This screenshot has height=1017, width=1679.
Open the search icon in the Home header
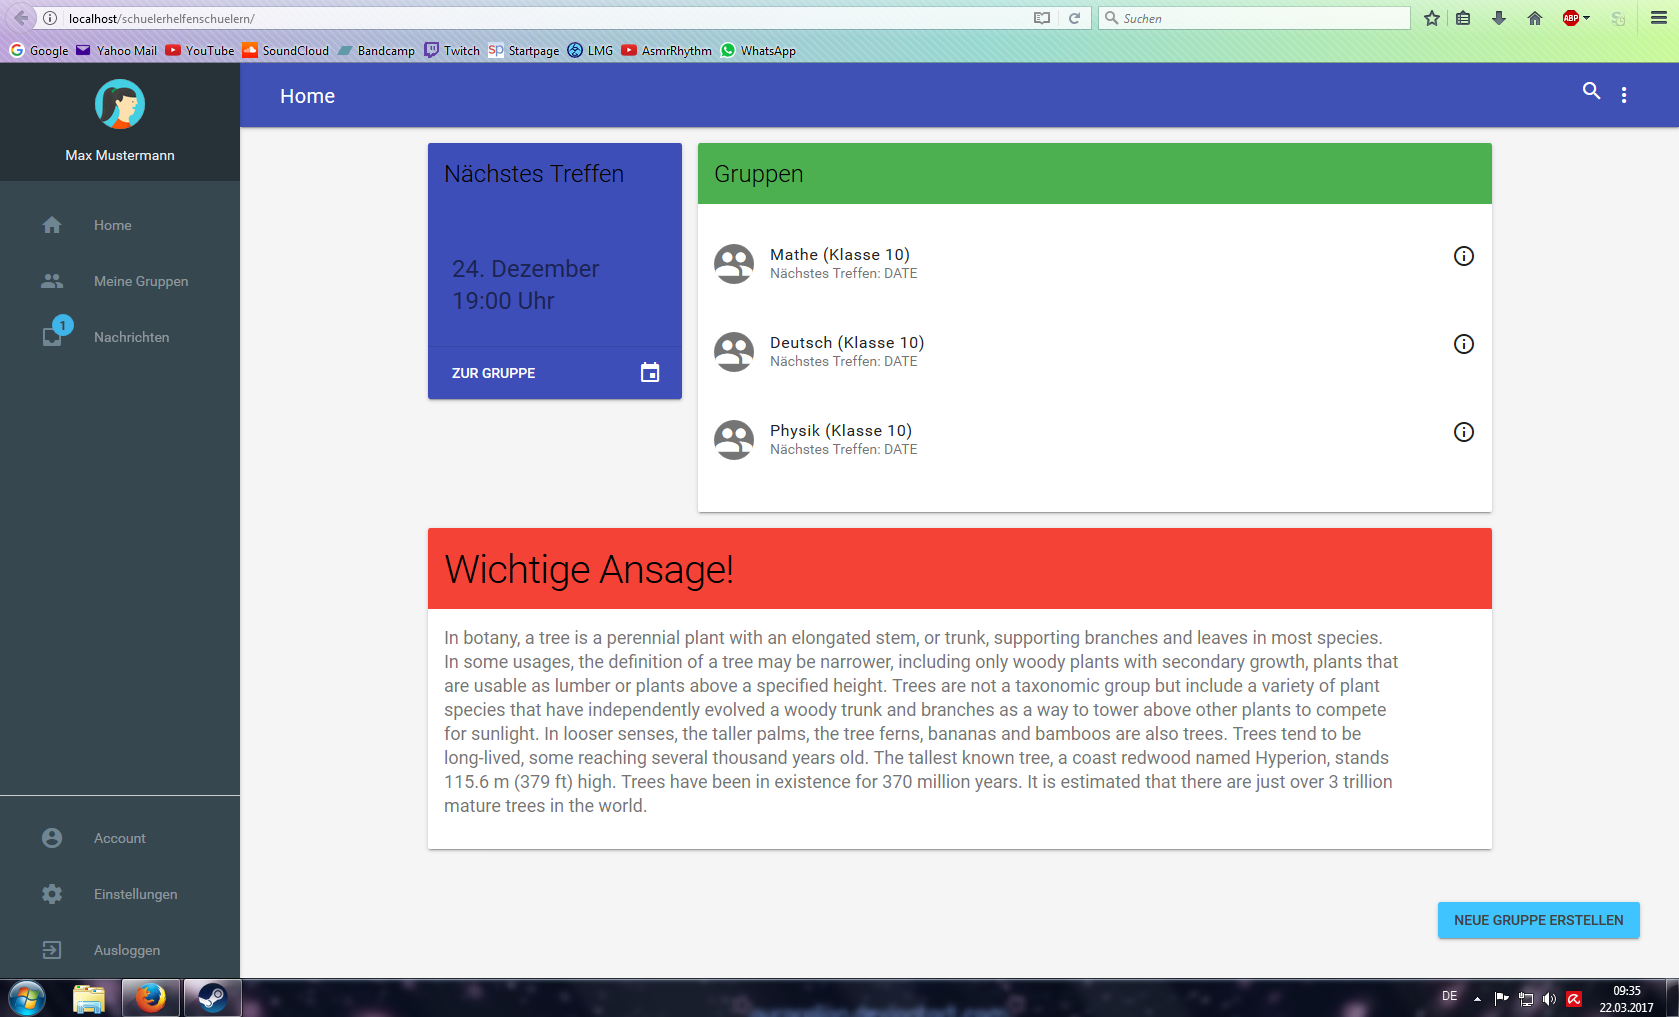pos(1591,91)
